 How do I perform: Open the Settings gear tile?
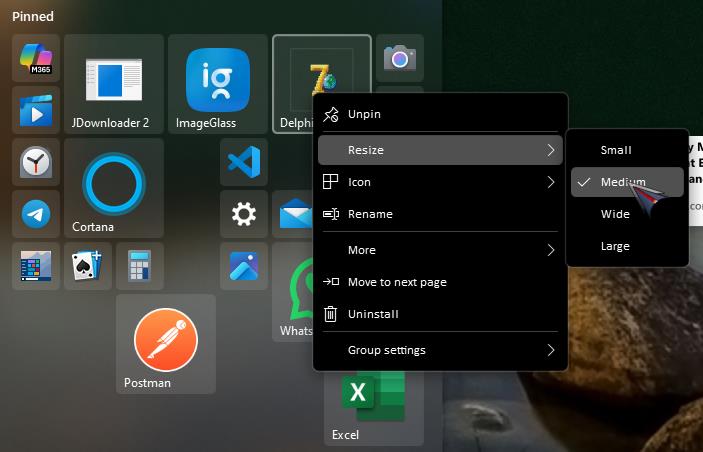pyautogui.click(x=244, y=214)
